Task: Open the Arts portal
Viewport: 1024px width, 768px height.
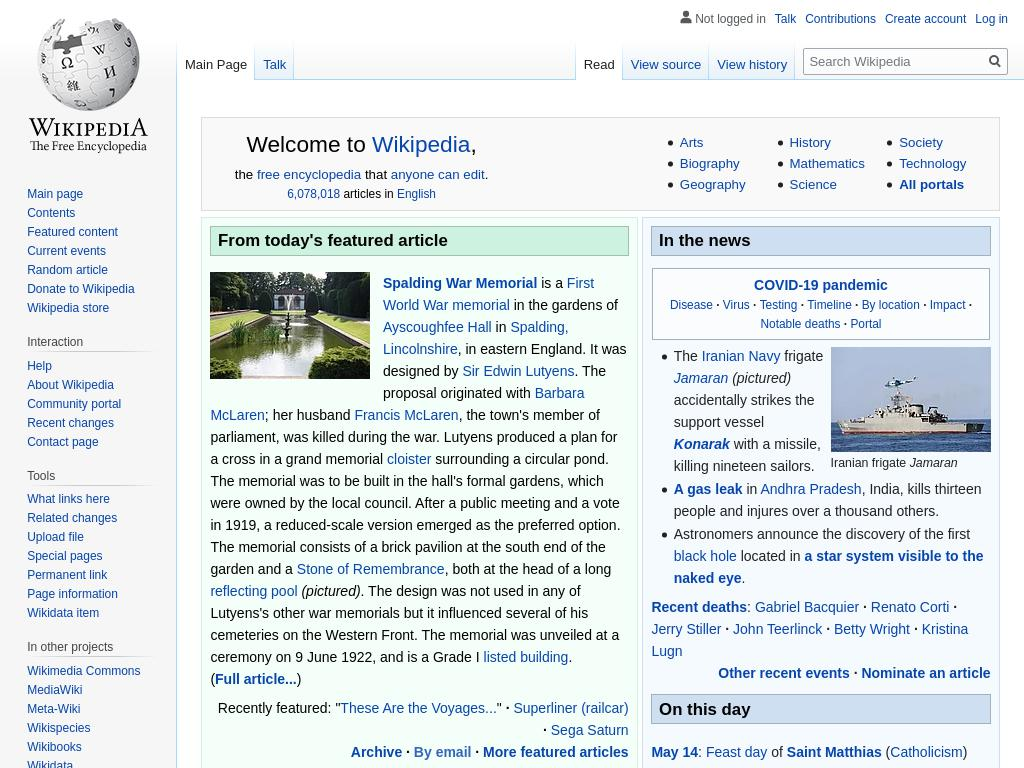Action: point(691,142)
